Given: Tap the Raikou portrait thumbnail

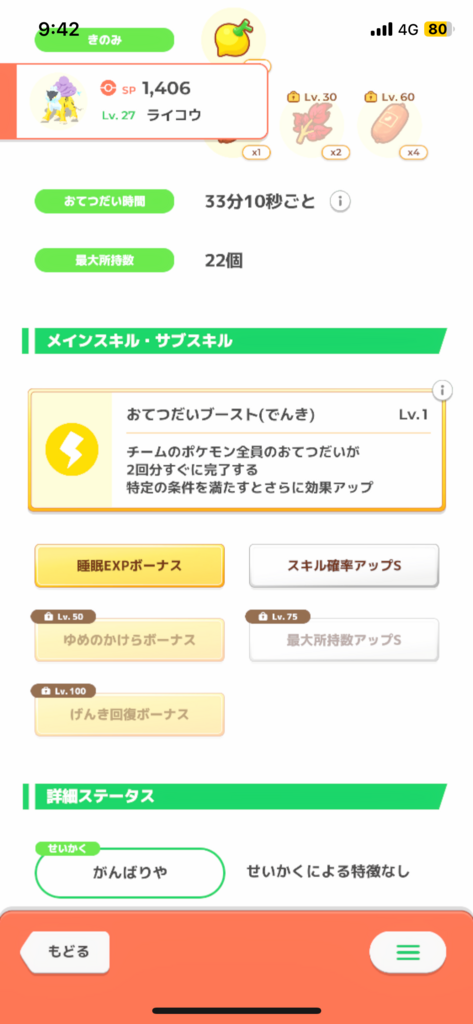Looking at the screenshot, I should click(59, 101).
